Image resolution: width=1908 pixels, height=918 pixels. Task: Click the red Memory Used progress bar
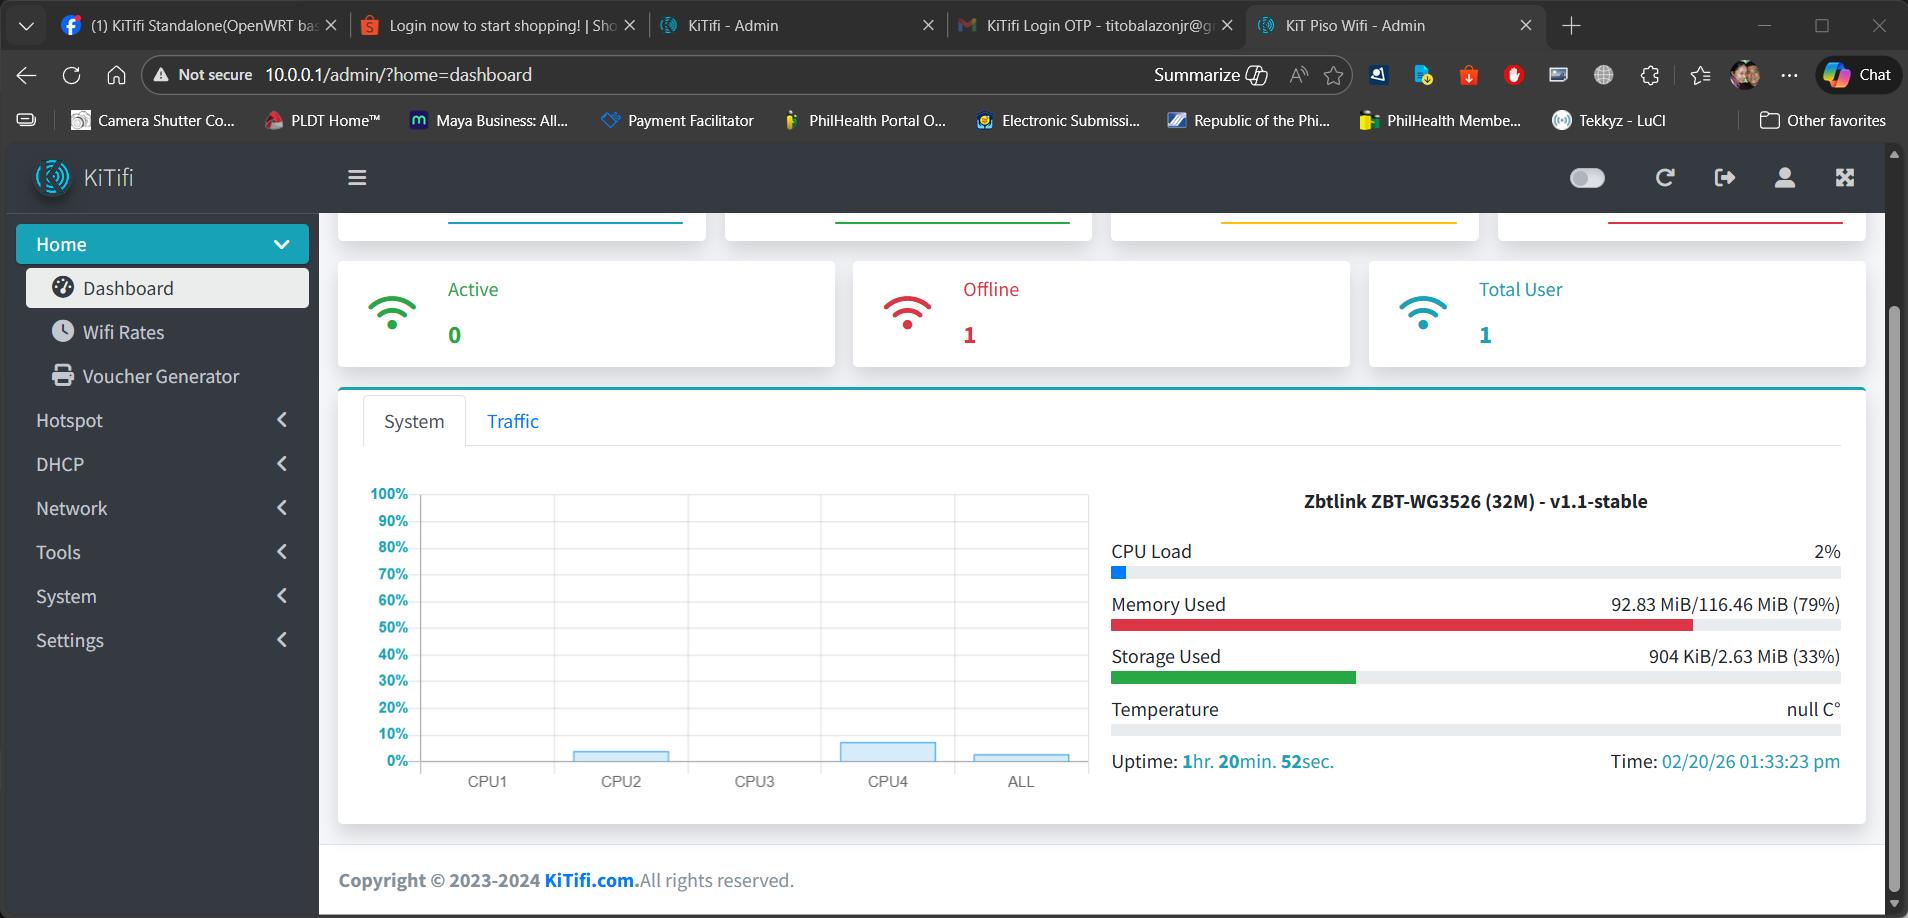(x=1401, y=625)
